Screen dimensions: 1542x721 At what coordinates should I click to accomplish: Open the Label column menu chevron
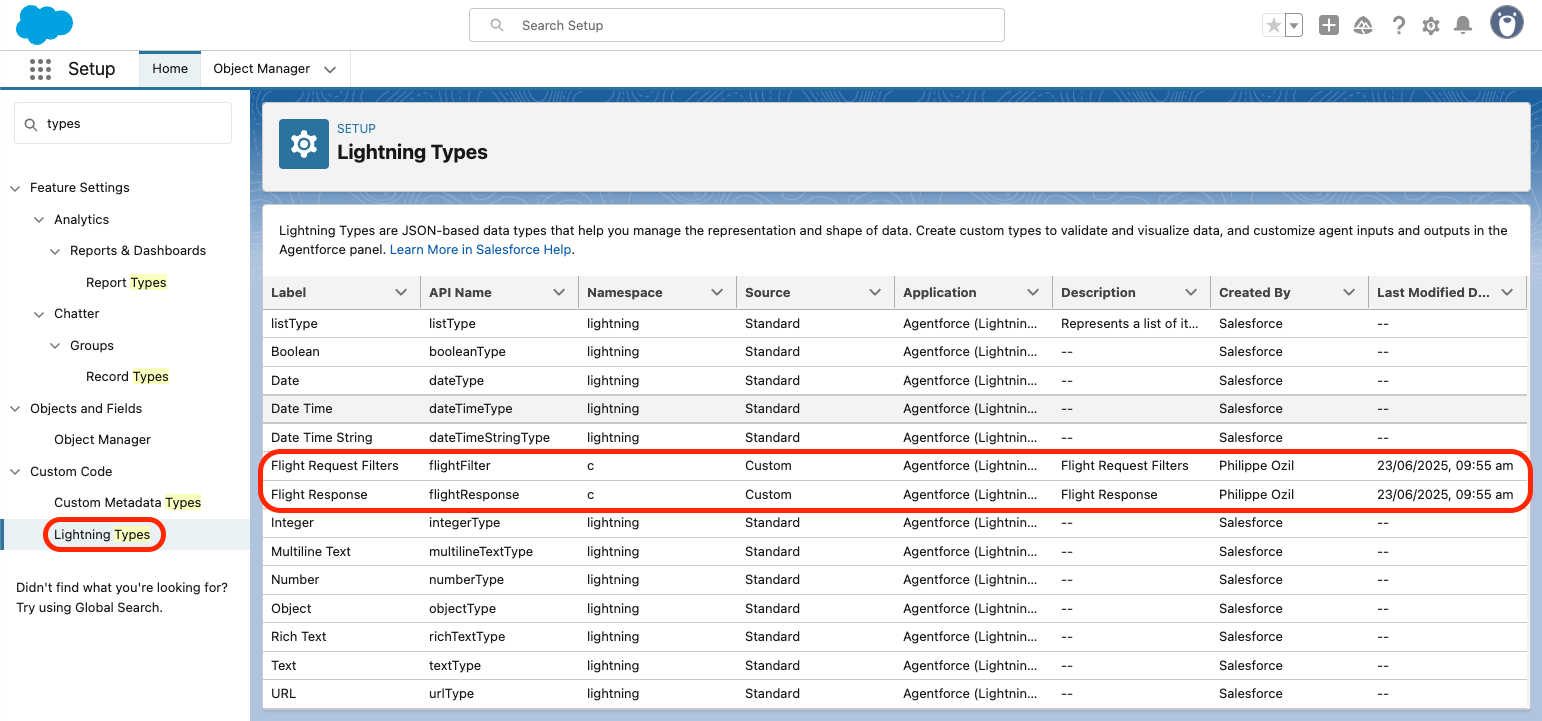(401, 293)
